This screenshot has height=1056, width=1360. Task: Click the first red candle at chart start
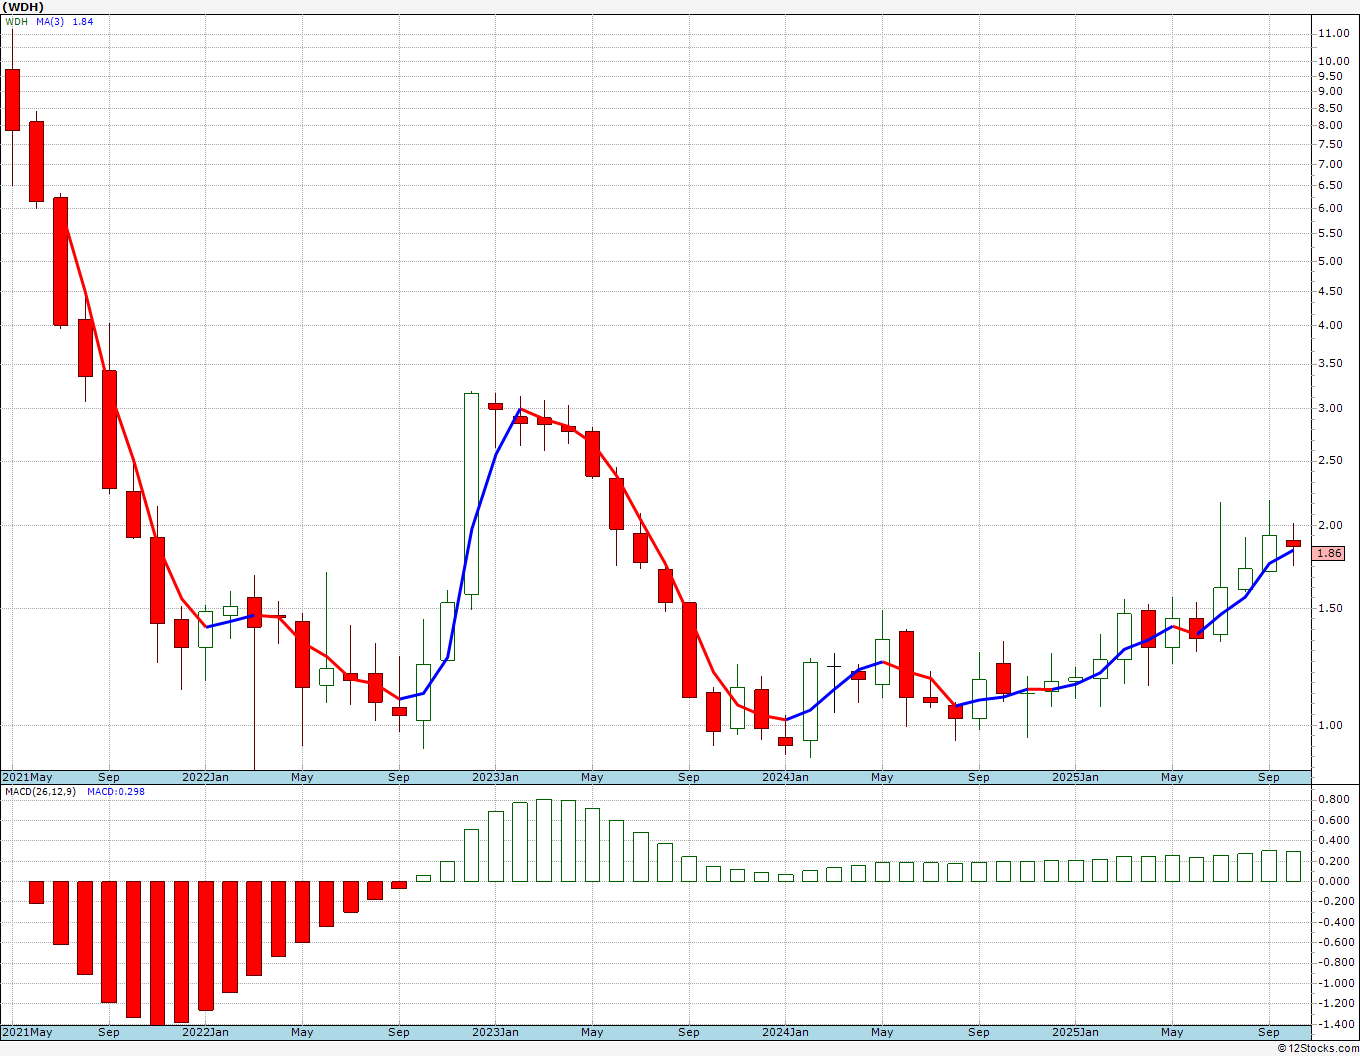tap(12, 99)
